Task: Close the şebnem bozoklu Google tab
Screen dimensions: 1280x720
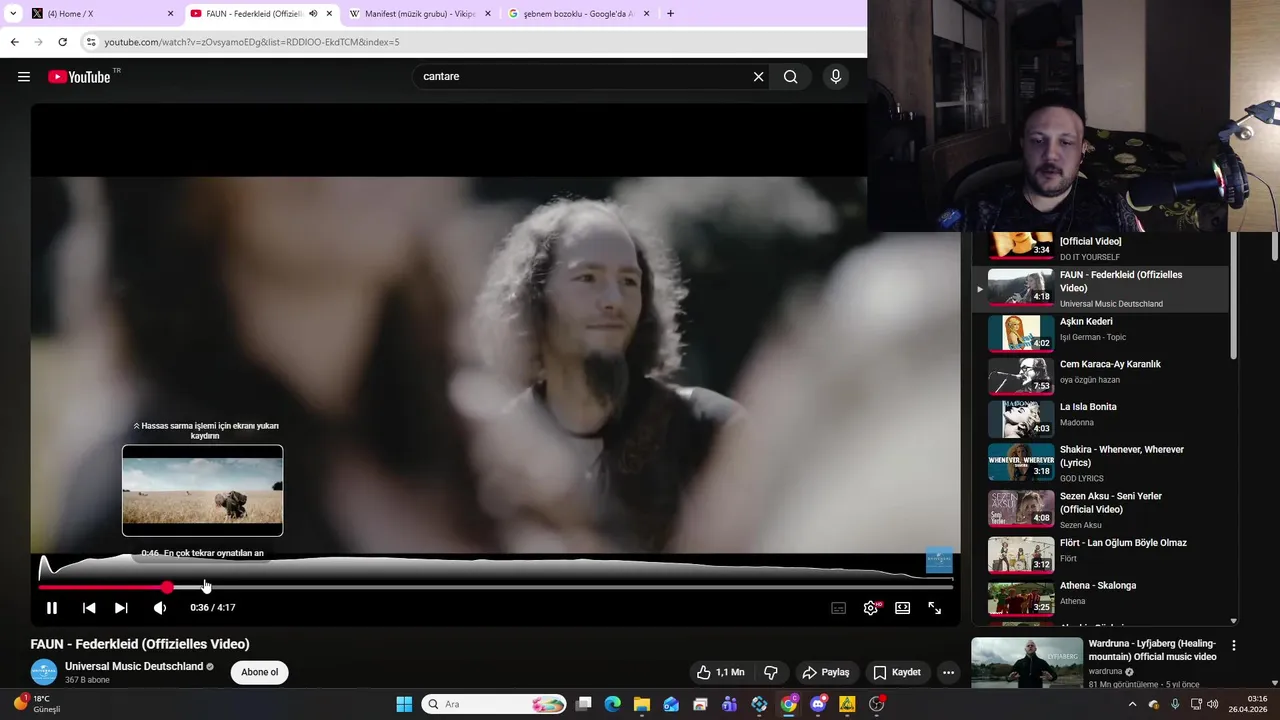Action: coord(647,14)
